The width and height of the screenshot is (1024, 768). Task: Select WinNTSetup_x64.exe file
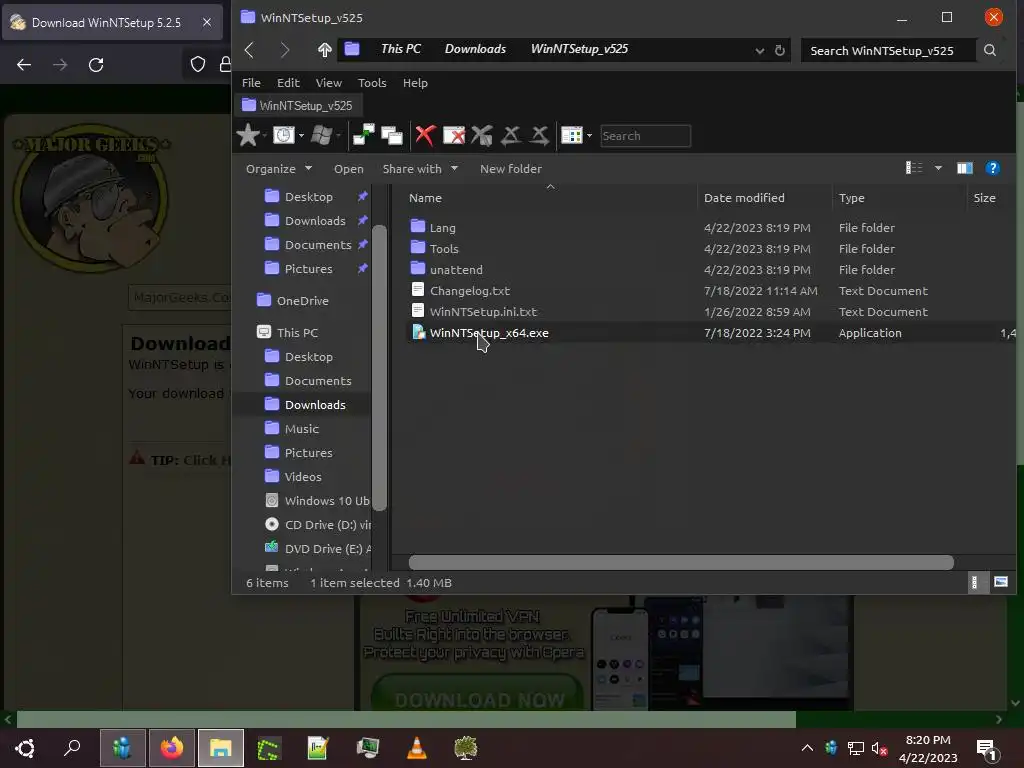pos(488,332)
